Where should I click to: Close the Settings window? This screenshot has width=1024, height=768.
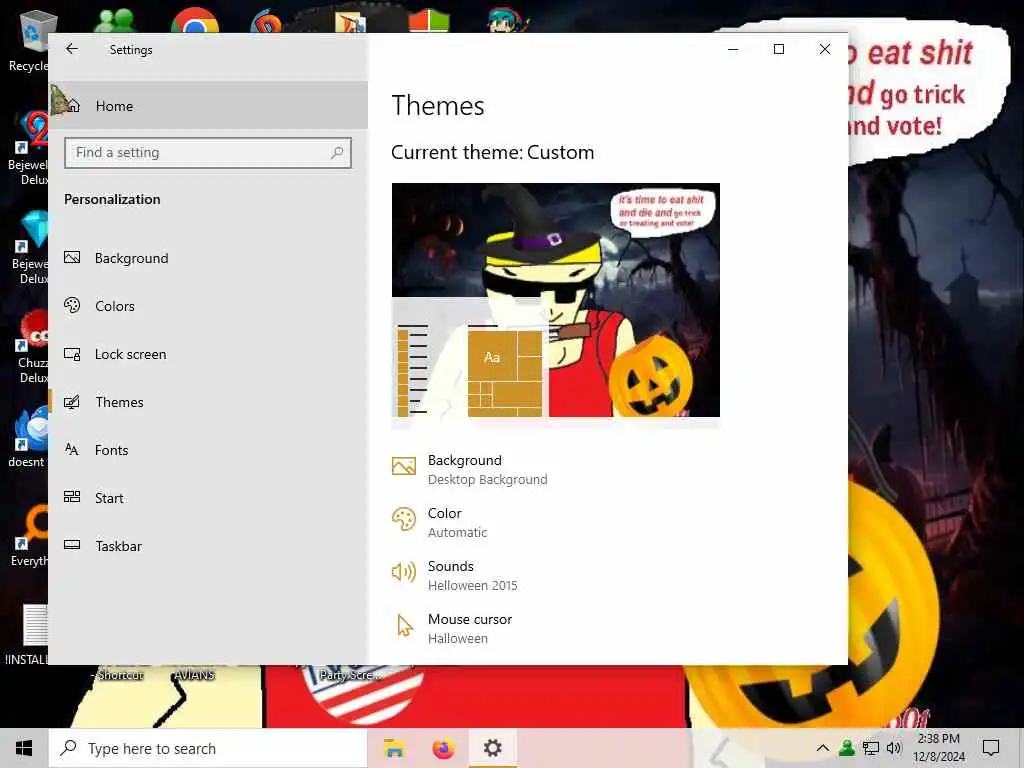click(x=825, y=49)
